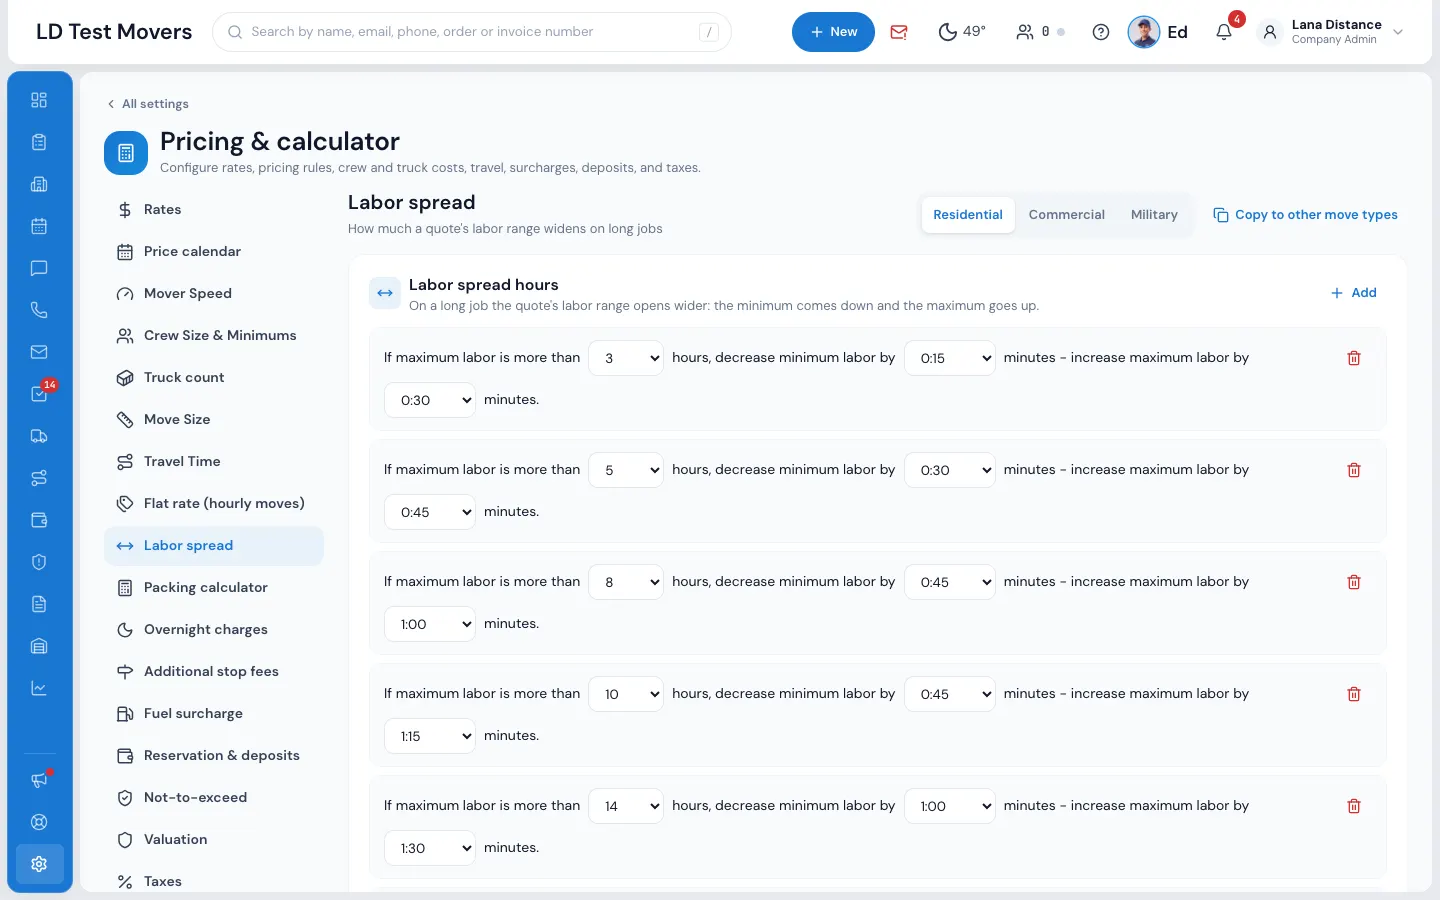Delete the 10 hours labor spread rule
This screenshot has height=900, width=1440.
1354,694
